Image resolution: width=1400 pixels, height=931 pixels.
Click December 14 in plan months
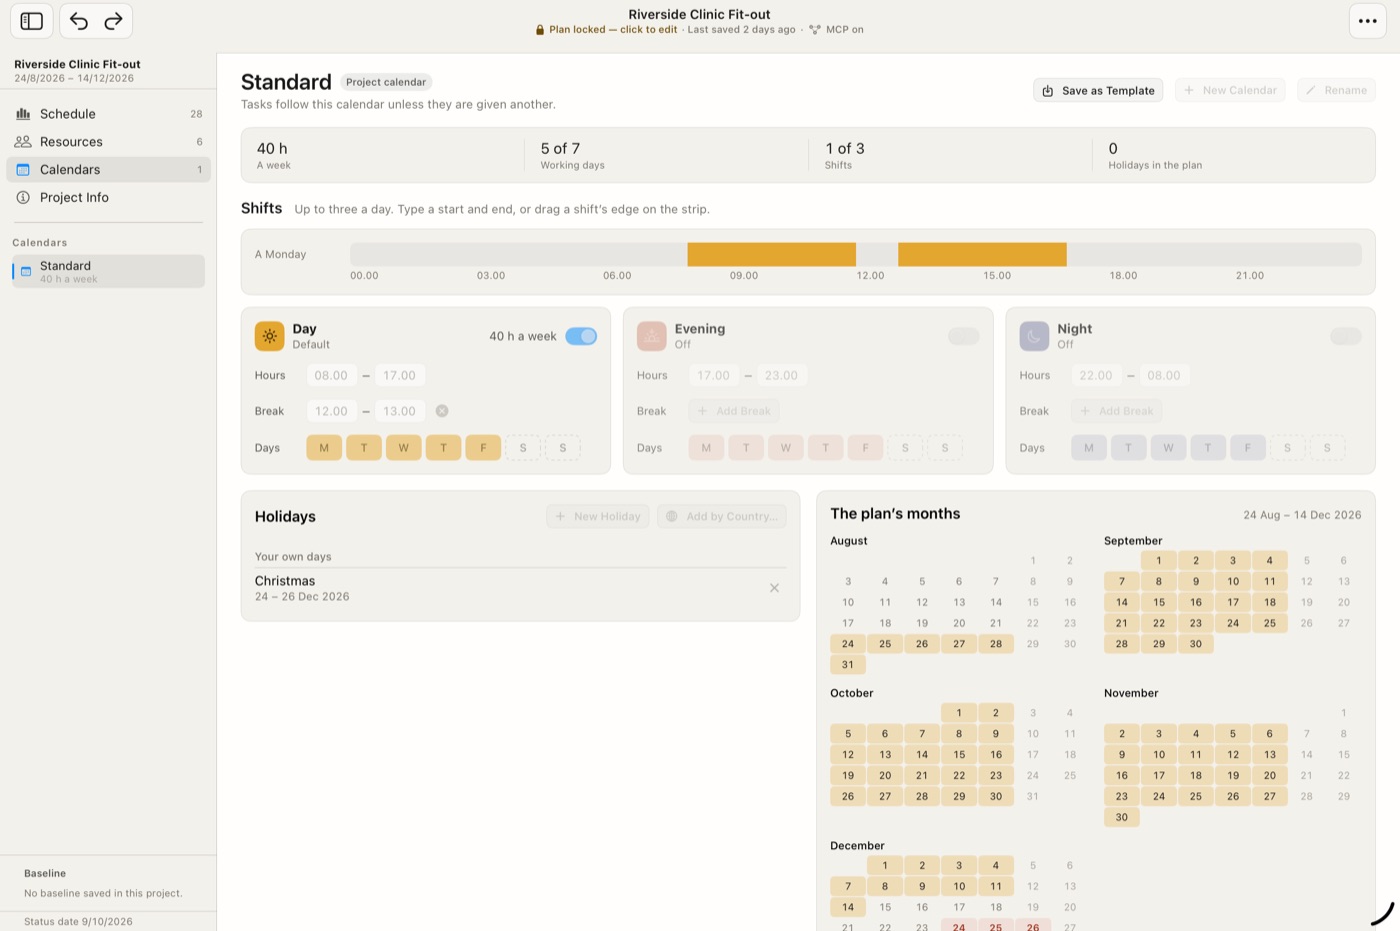[848, 907]
